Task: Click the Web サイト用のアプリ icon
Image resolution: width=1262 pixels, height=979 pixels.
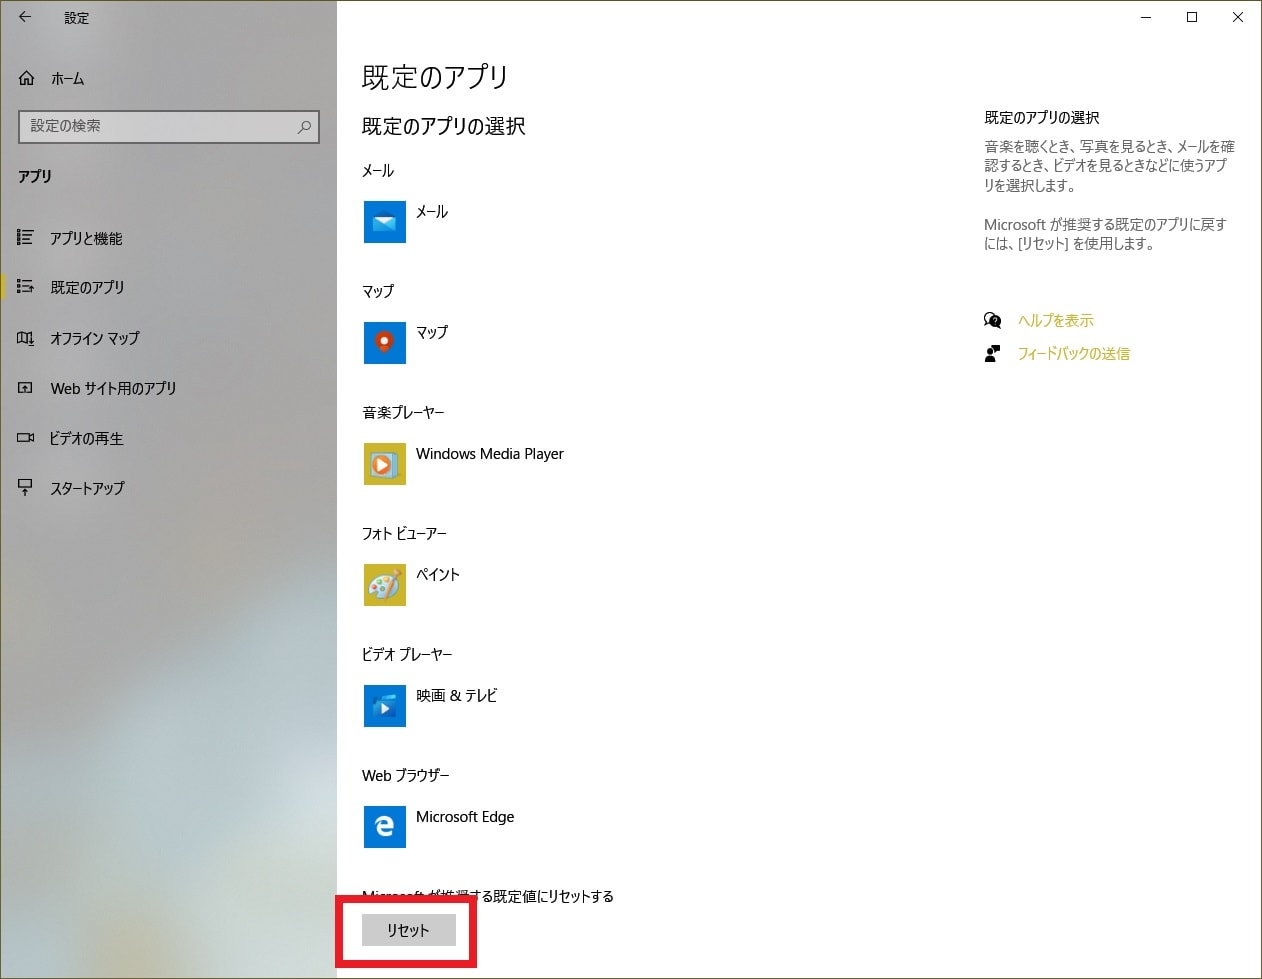Action: (x=25, y=388)
